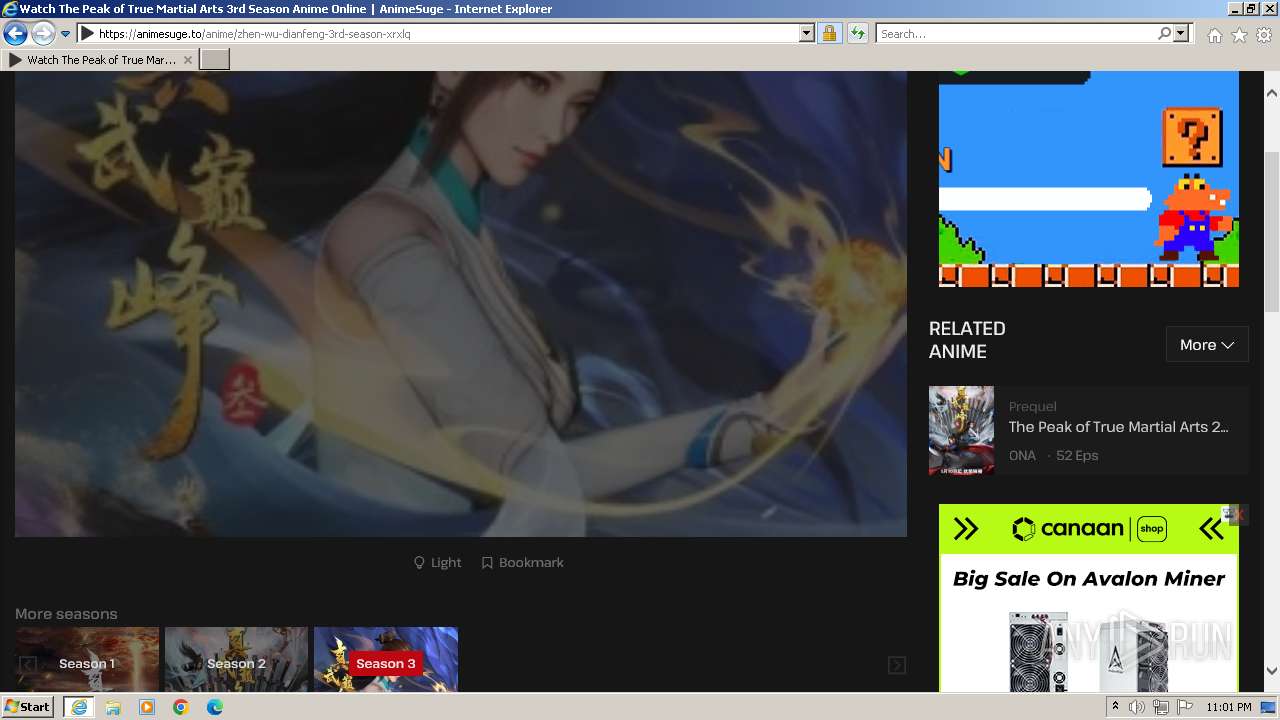Click the browser Forward arrow button
1280x720 pixels.
[x=43, y=34]
